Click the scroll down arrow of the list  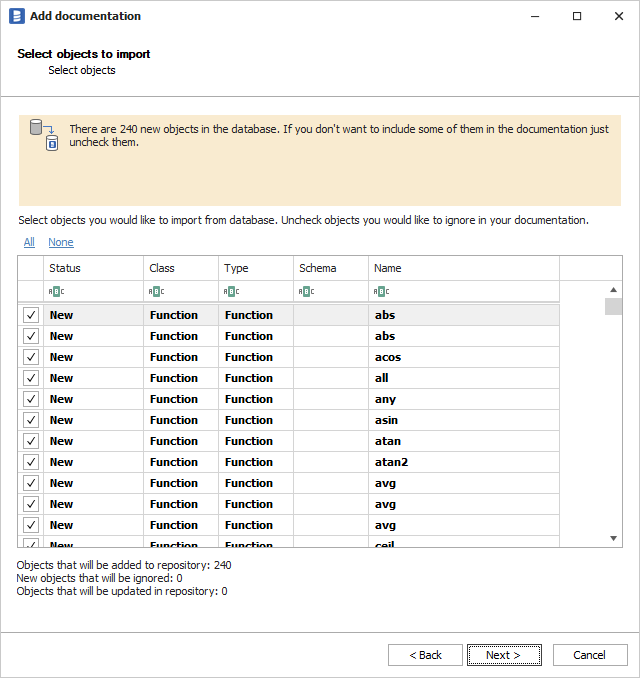pyautogui.click(x=613, y=538)
